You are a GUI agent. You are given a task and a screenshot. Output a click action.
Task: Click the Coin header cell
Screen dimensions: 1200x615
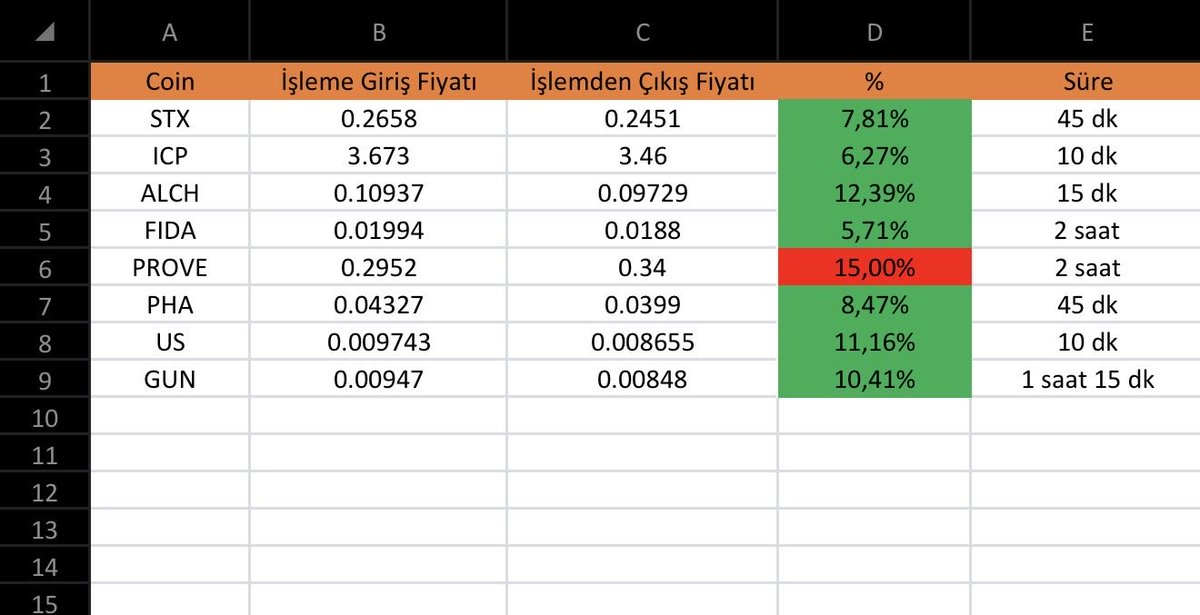[170, 82]
